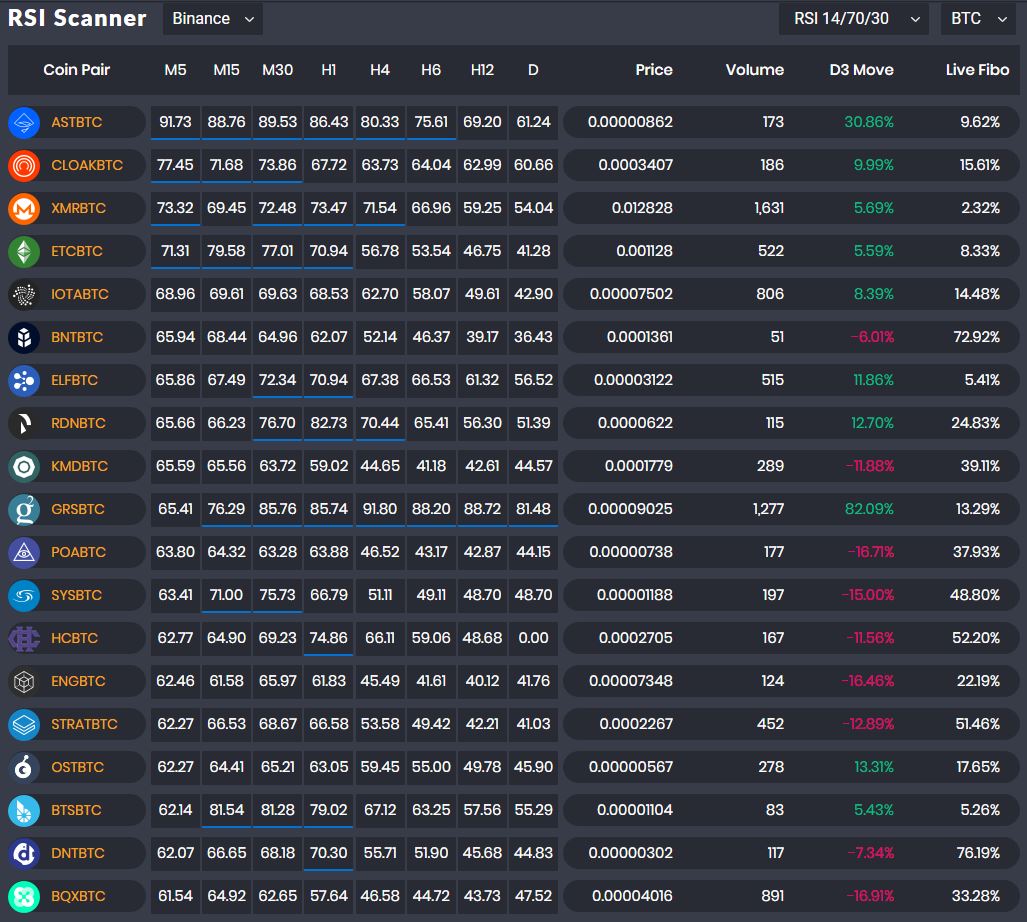
Task: Sort by H1 column header
Action: coord(329,70)
